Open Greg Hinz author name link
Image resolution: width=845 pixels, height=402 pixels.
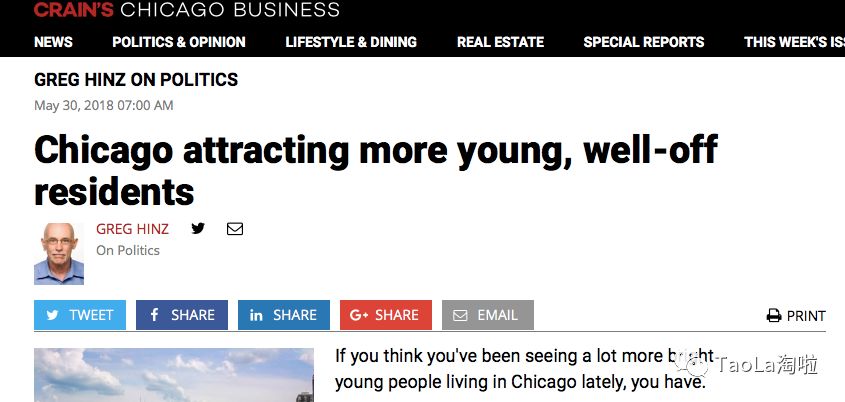132,229
